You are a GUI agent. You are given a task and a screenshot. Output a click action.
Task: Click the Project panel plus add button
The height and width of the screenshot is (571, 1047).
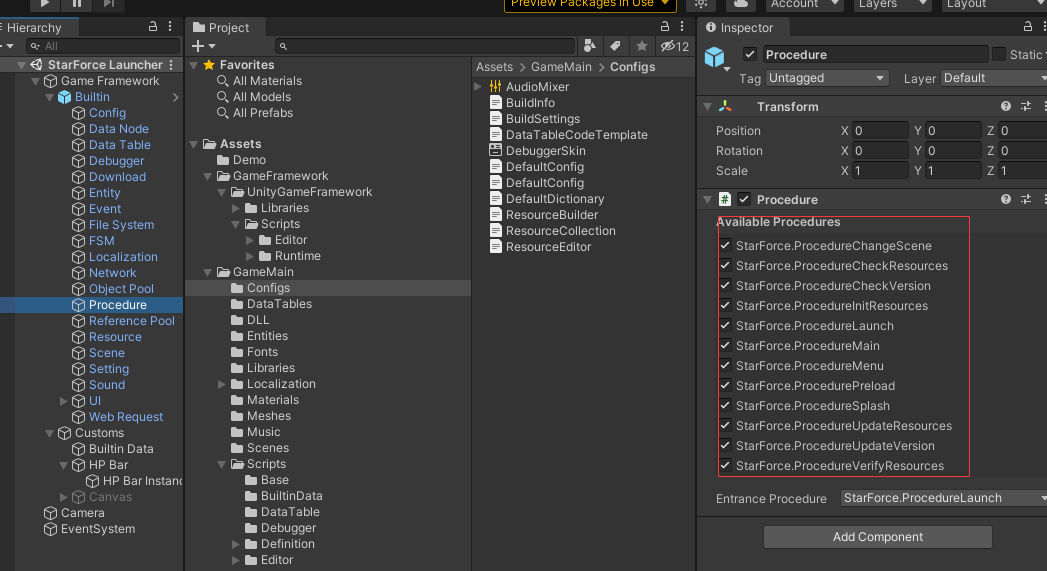pos(198,46)
